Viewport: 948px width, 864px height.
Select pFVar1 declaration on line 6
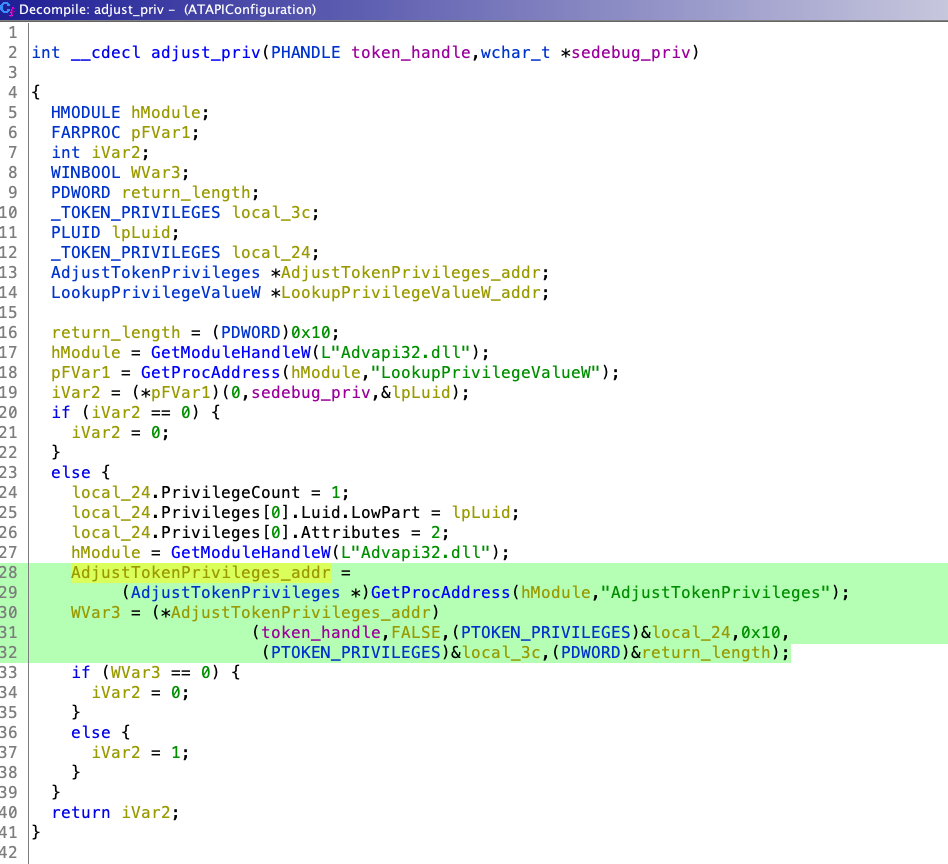161,132
